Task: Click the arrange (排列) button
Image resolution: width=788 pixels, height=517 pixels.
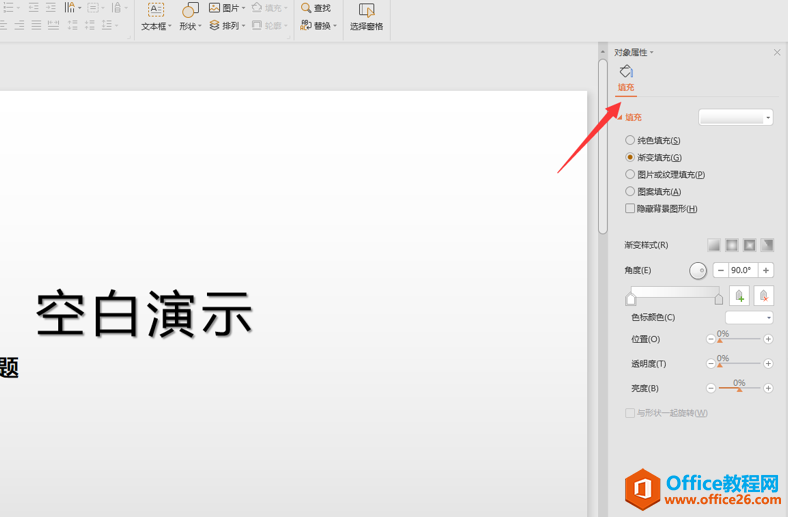Action: click(x=226, y=26)
